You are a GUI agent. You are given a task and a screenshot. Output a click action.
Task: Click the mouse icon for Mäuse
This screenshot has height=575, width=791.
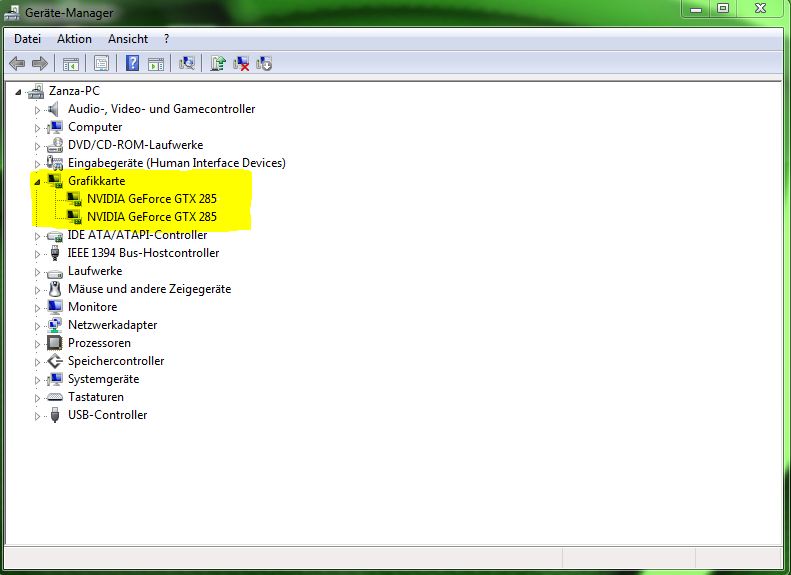(55, 289)
